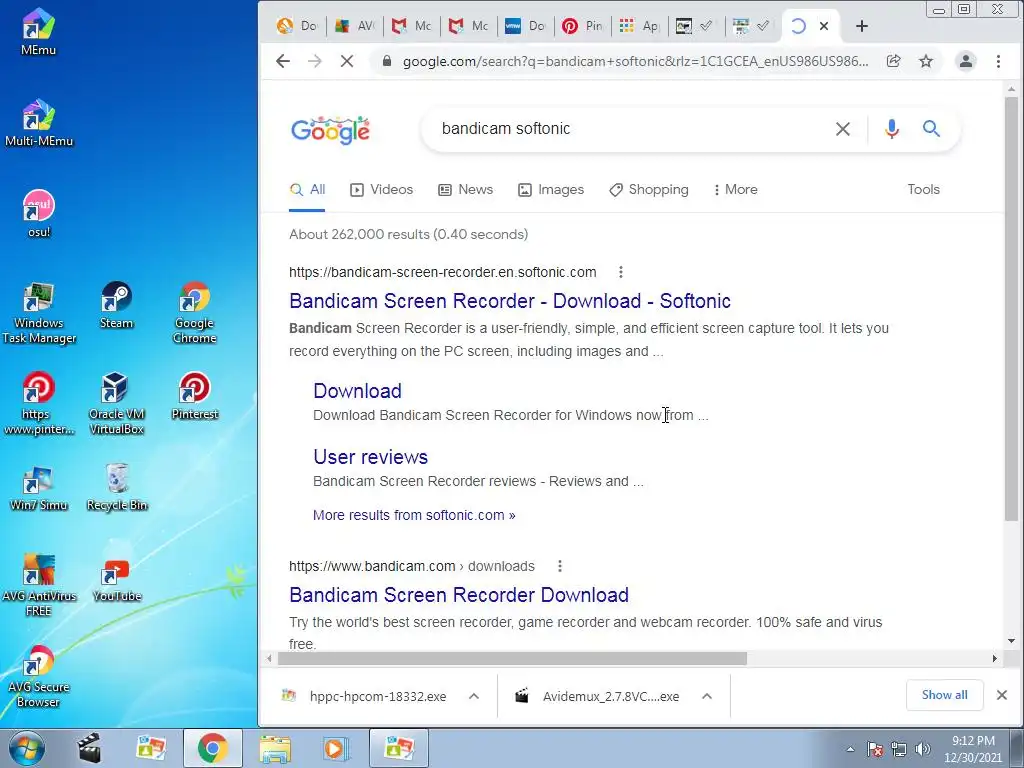Click the horizontal scrollbar thumb
Screen dimensions: 1024x768
(x=512, y=658)
